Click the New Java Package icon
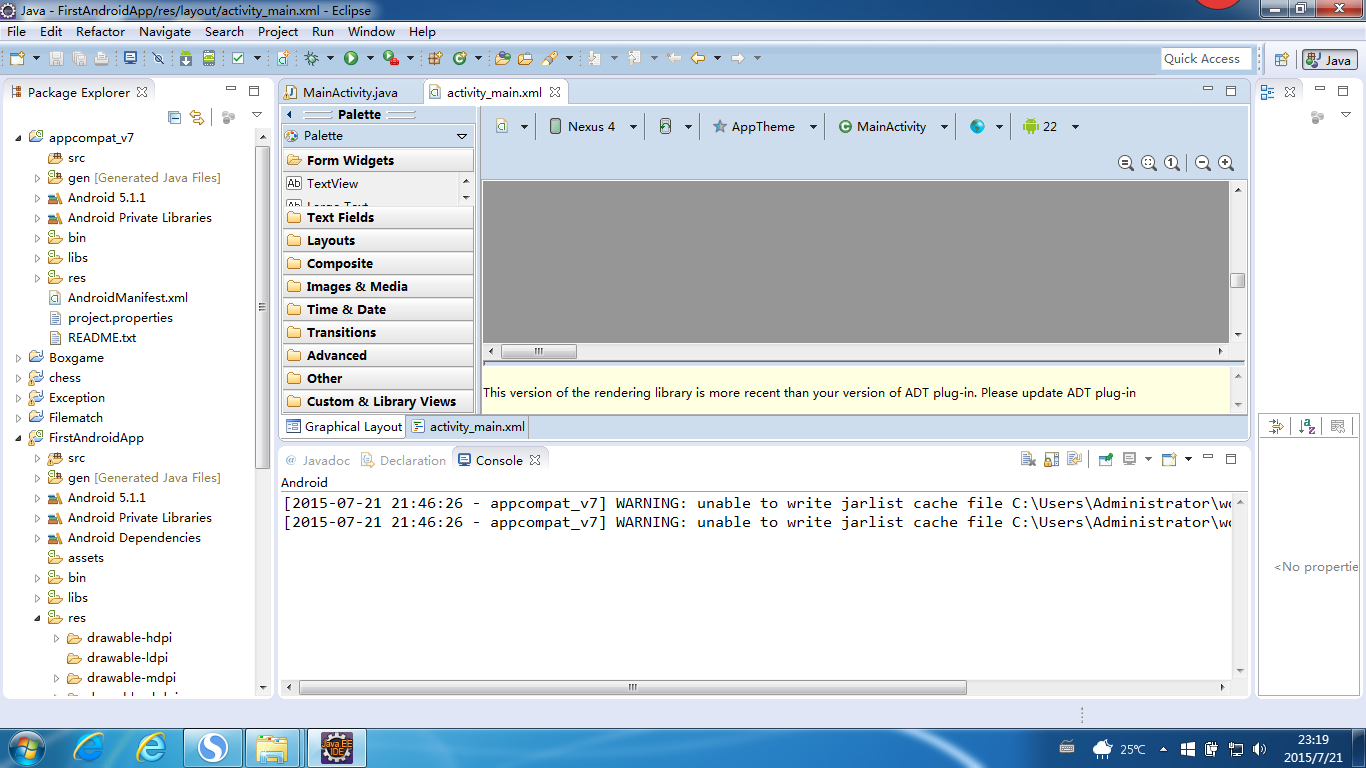1366x768 pixels. [436, 58]
